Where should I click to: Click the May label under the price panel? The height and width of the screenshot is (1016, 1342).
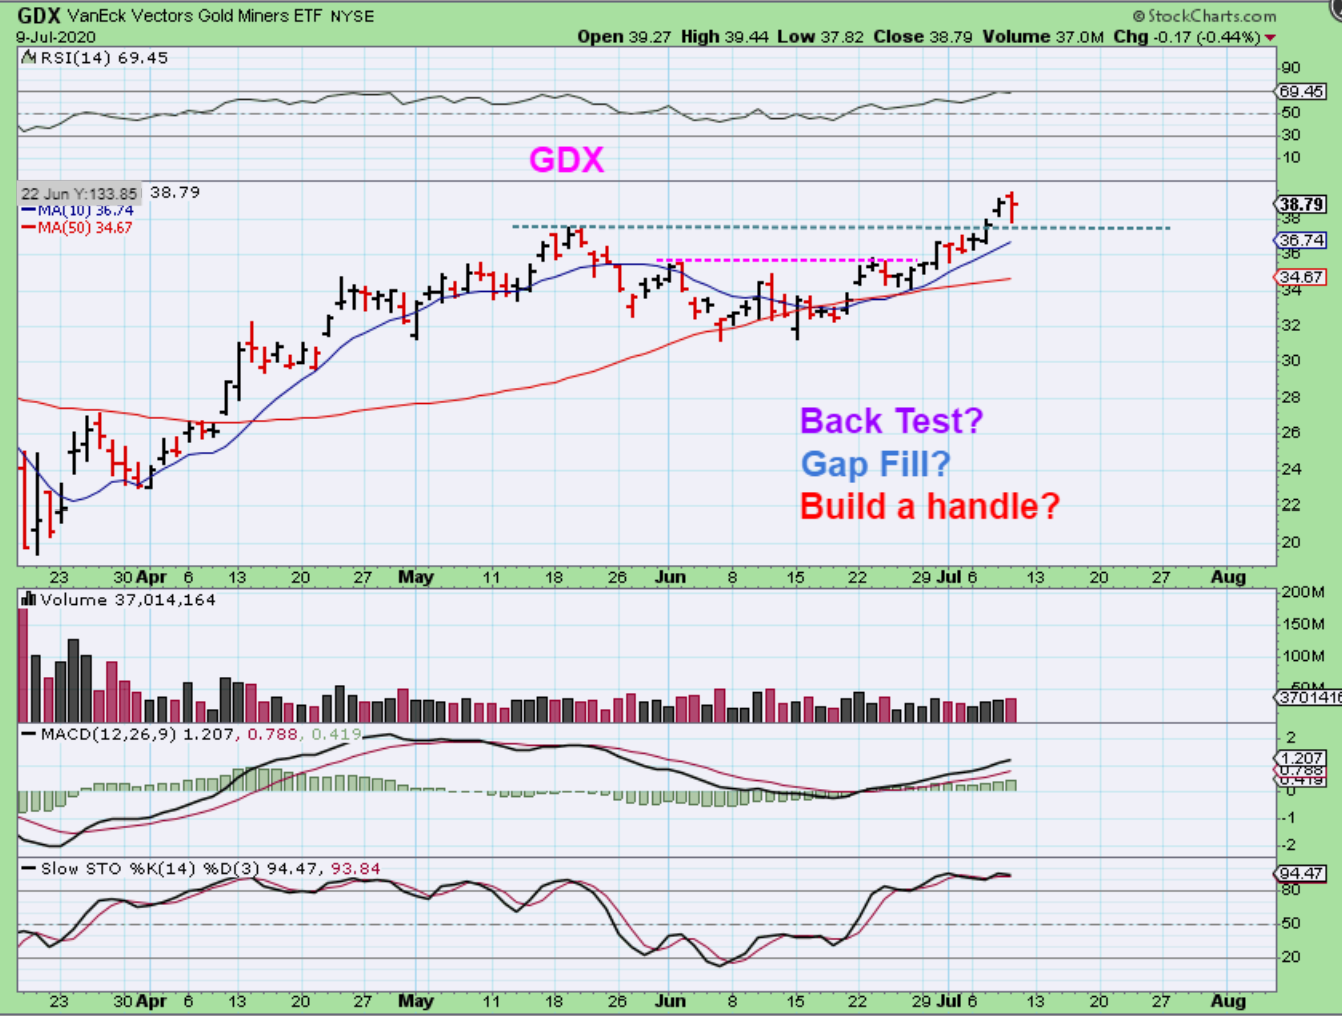click(416, 577)
